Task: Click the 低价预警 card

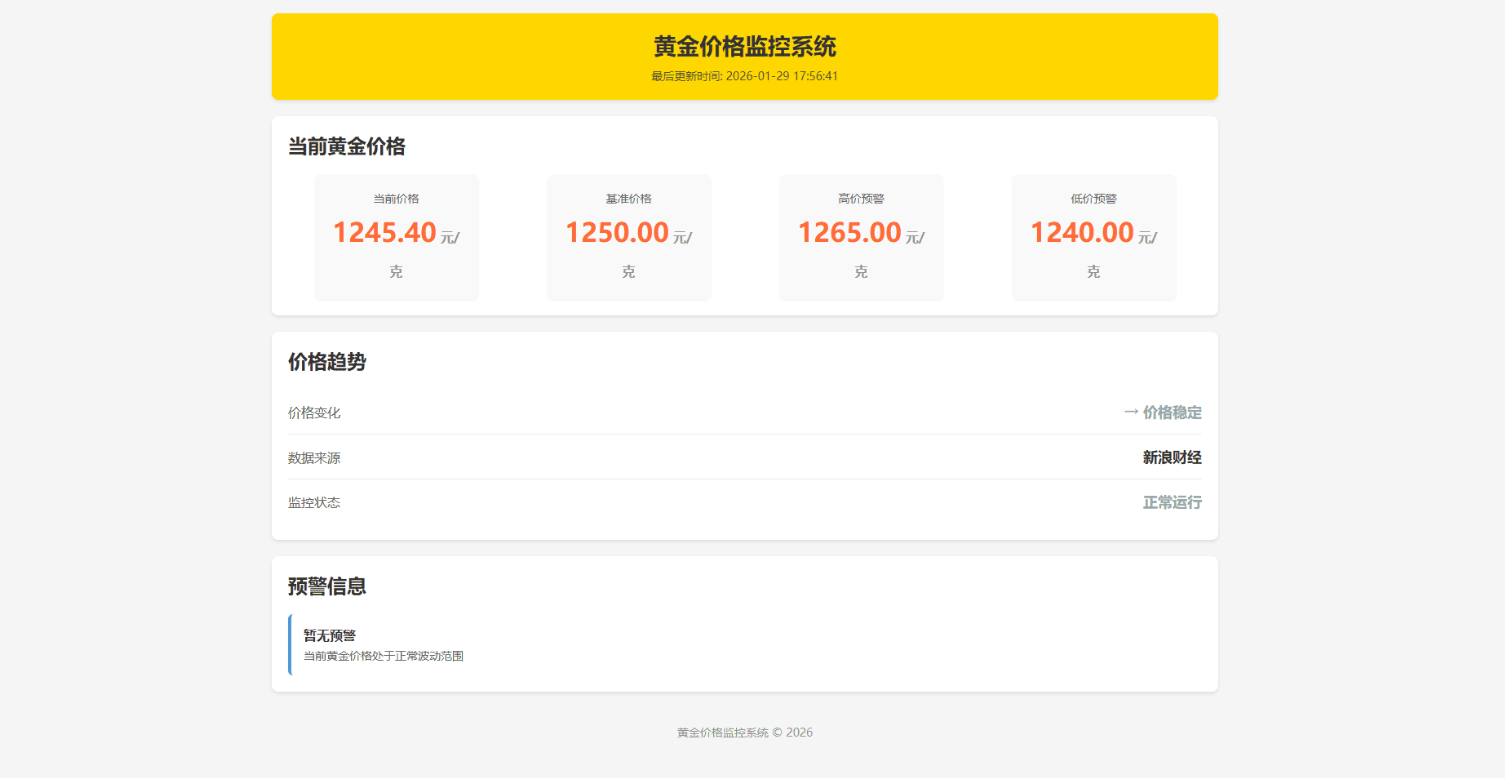Action: pyautogui.click(x=1093, y=237)
